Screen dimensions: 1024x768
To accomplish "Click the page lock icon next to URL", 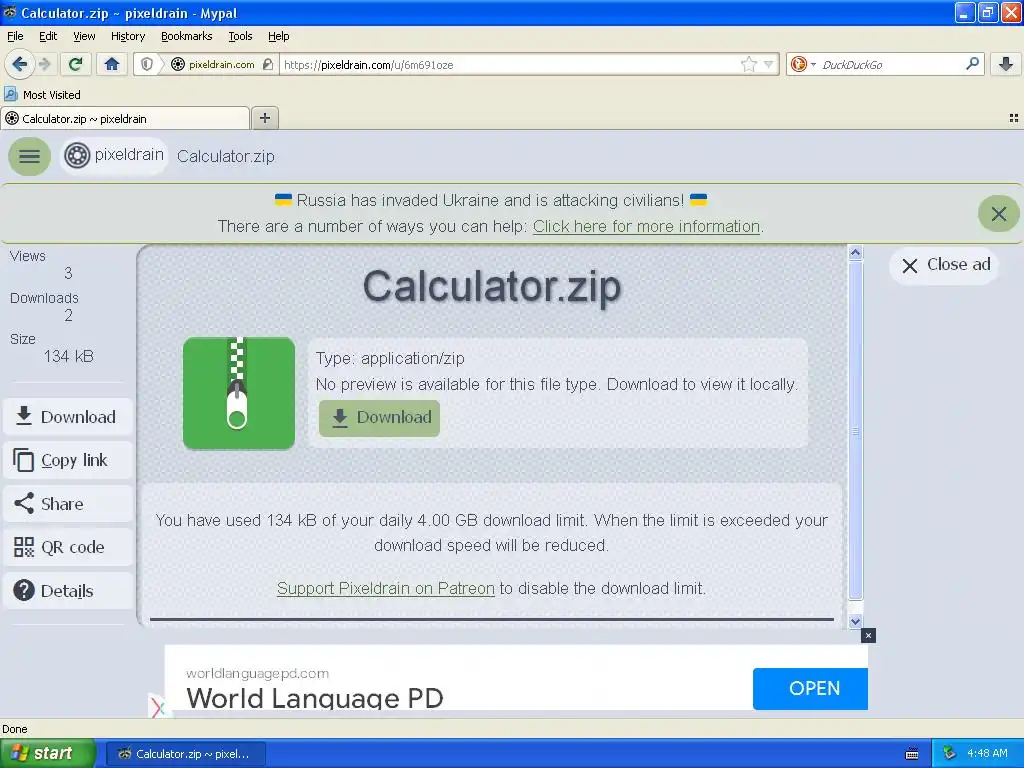I will pyautogui.click(x=268, y=64).
